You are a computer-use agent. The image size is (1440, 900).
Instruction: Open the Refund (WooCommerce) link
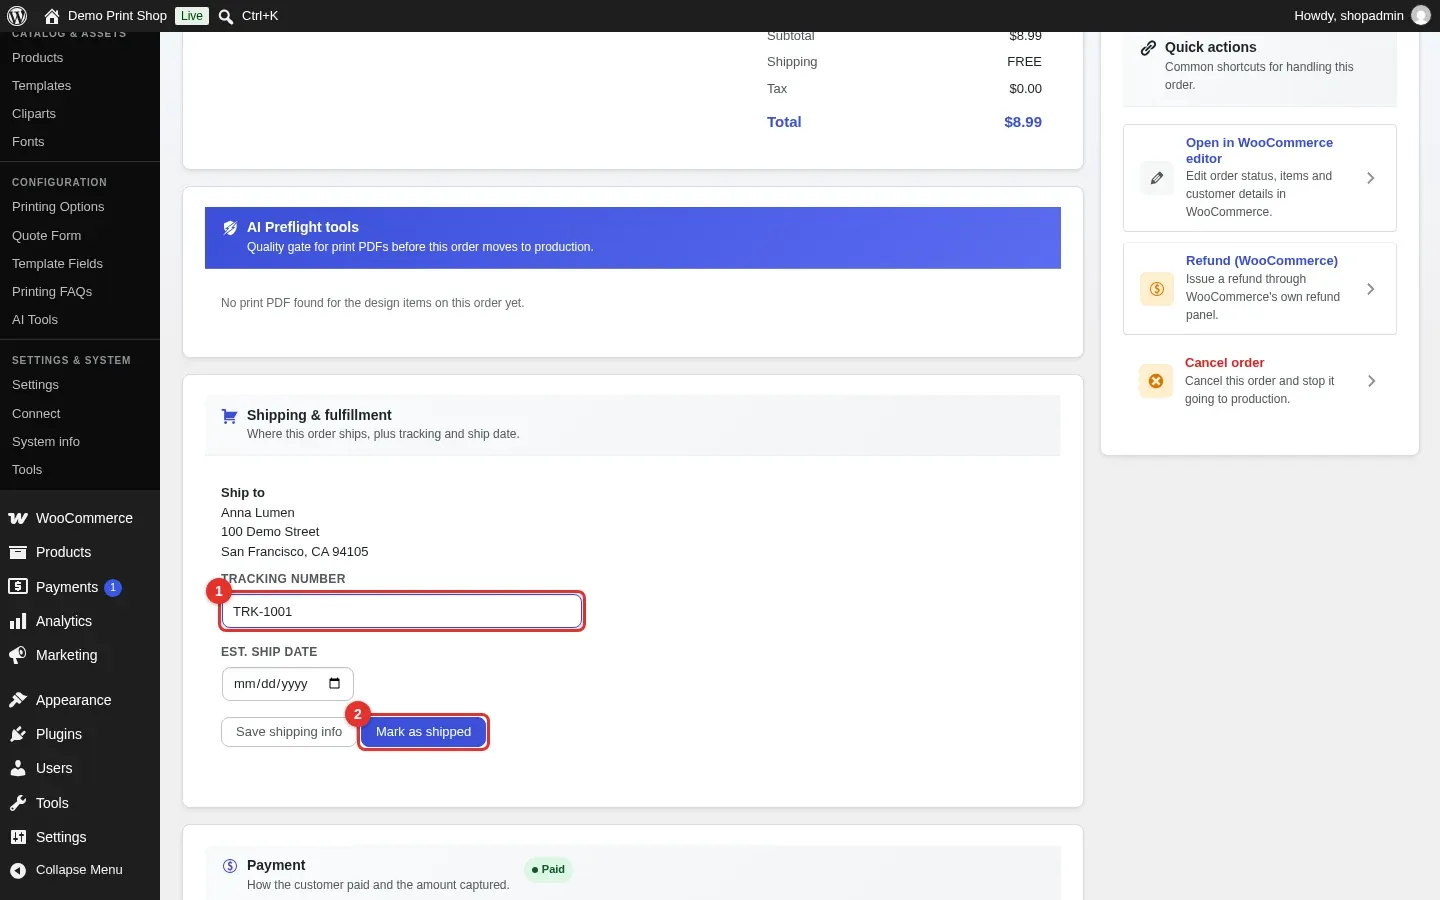point(1262,261)
